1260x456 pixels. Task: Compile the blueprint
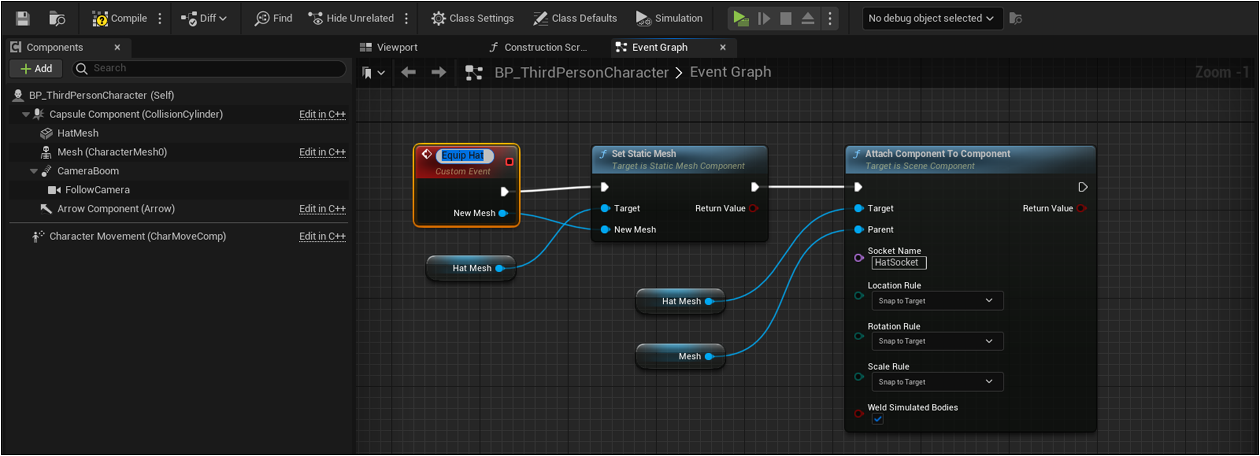tap(120, 18)
